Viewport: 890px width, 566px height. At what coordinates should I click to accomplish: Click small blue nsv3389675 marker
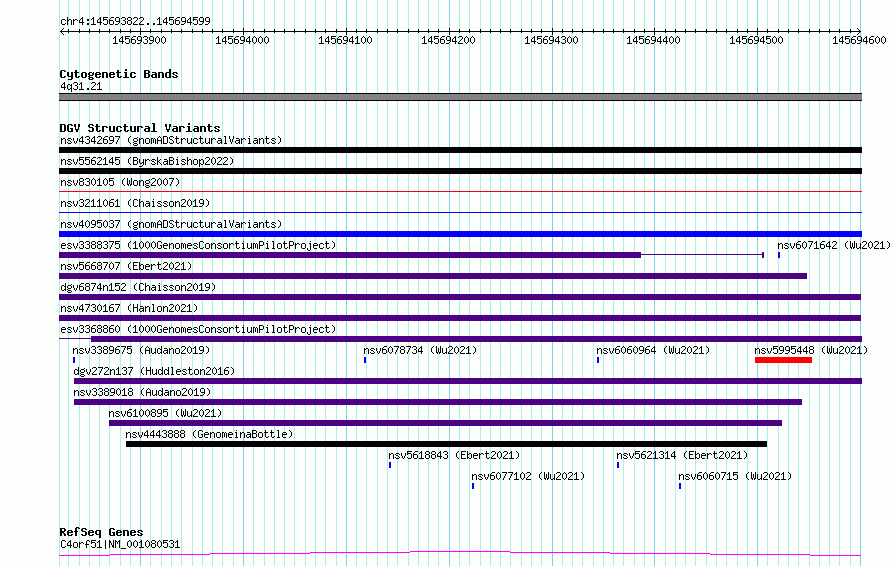74,360
